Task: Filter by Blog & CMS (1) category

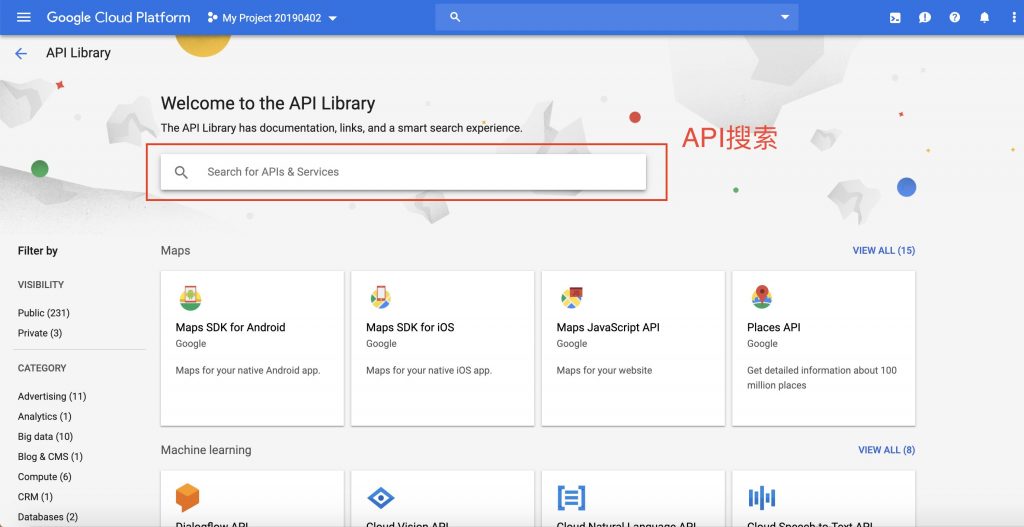Action: [50, 456]
